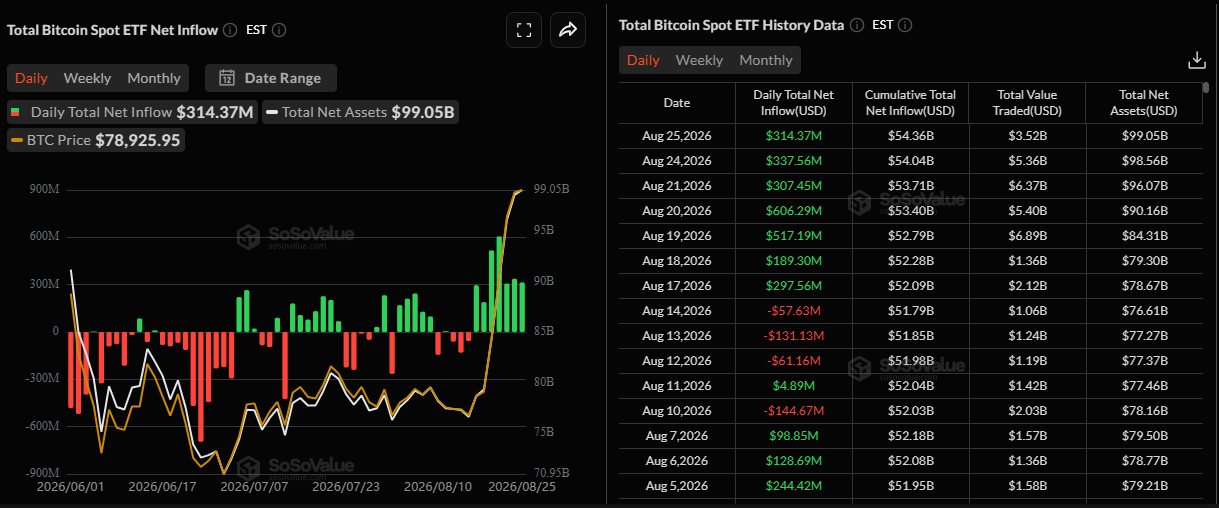Click the $4.89M inflow cell
This screenshot has height=508, width=1219.
tap(793, 385)
